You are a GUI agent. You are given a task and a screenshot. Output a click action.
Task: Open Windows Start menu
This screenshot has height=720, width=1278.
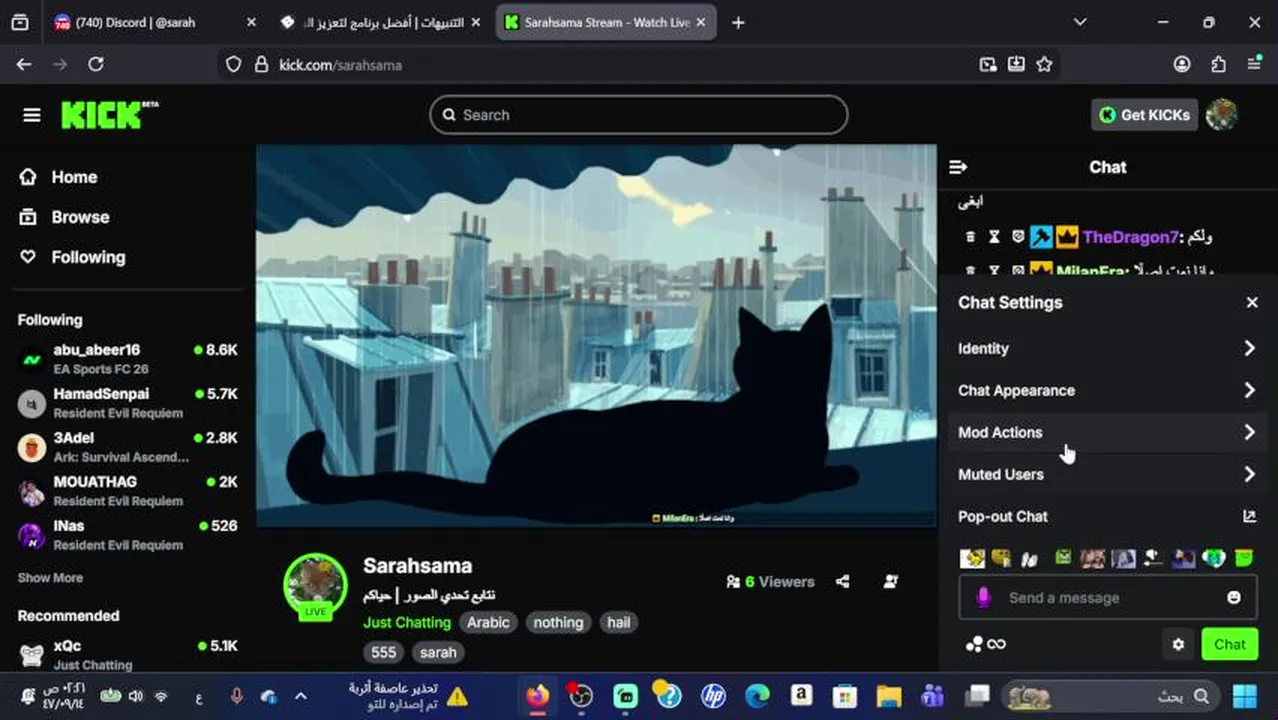pos(1245,696)
